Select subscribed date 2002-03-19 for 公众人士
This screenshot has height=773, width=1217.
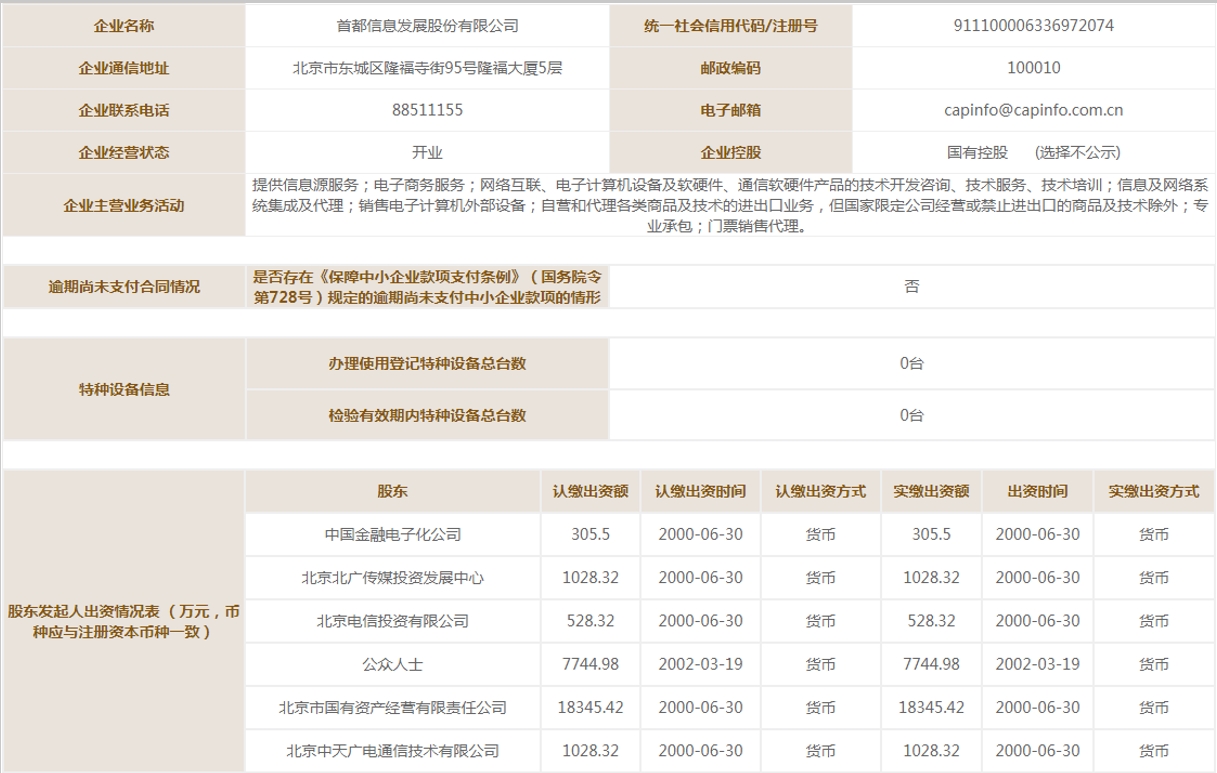[x=700, y=664]
